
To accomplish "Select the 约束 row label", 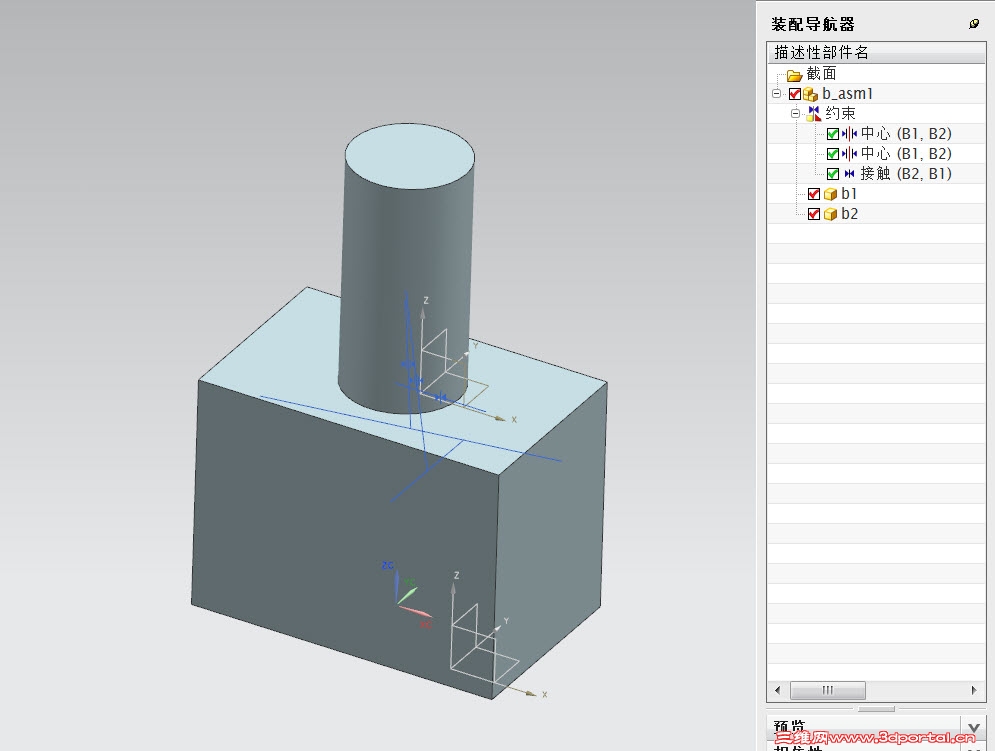I will click(x=840, y=114).
